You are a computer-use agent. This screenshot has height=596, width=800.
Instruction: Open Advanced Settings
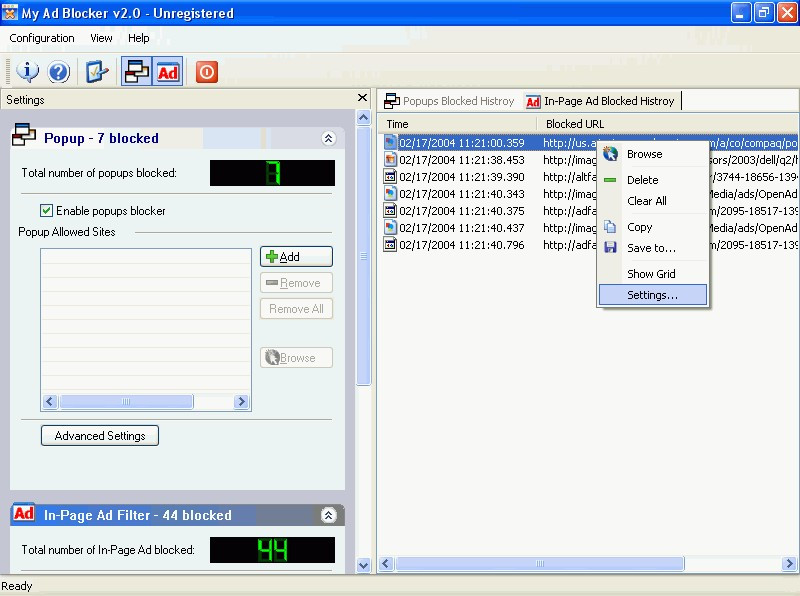100,436
